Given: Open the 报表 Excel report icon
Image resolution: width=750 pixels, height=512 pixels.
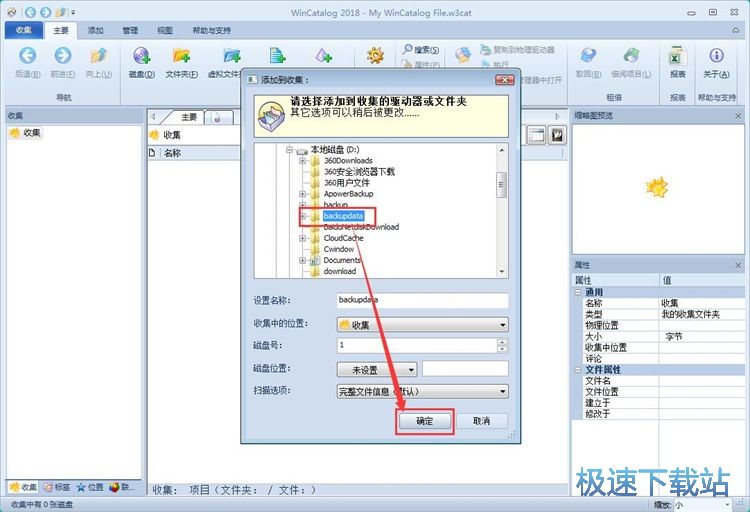Looking at the screenshot, I should pyautogui.click(x=677, y=56).
